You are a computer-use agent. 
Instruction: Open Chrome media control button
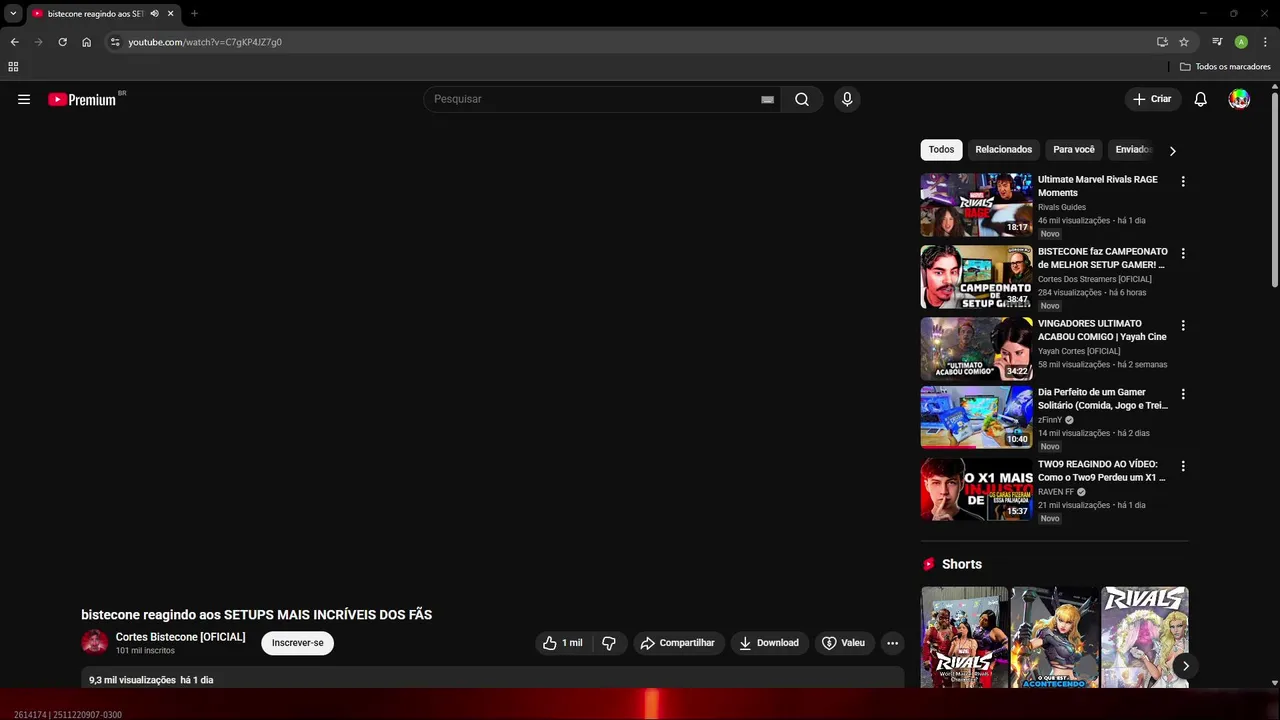[x=1217, y=42]
